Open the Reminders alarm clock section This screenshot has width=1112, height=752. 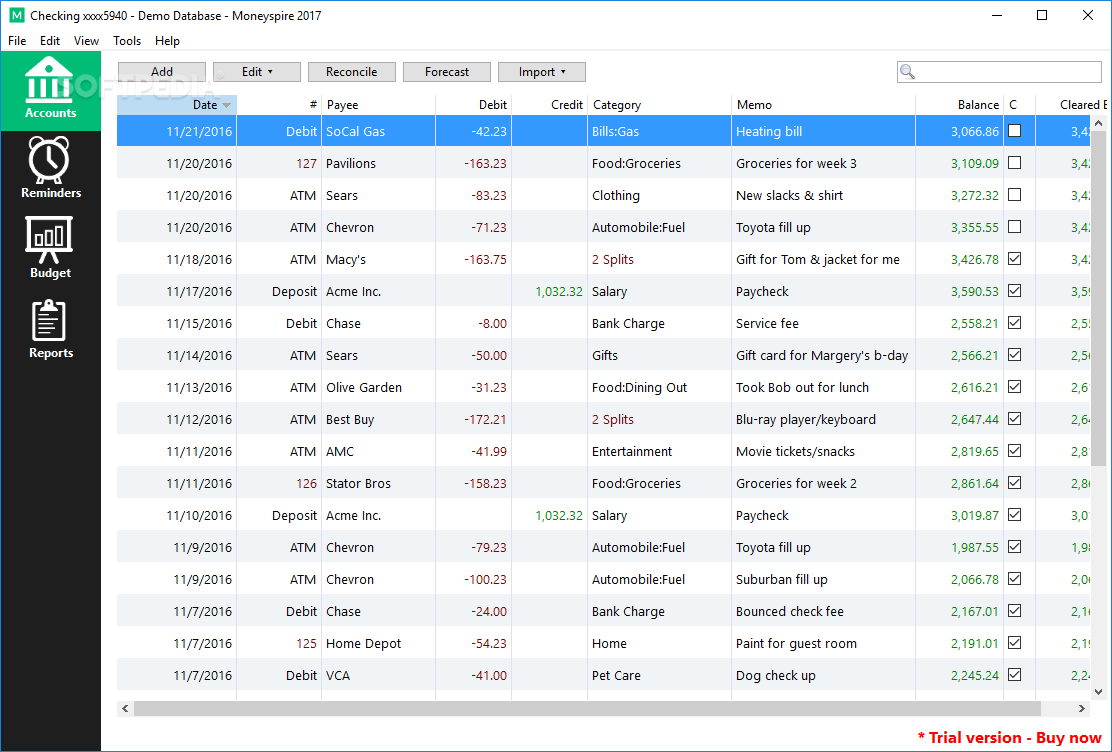click(x=50, y=168)
